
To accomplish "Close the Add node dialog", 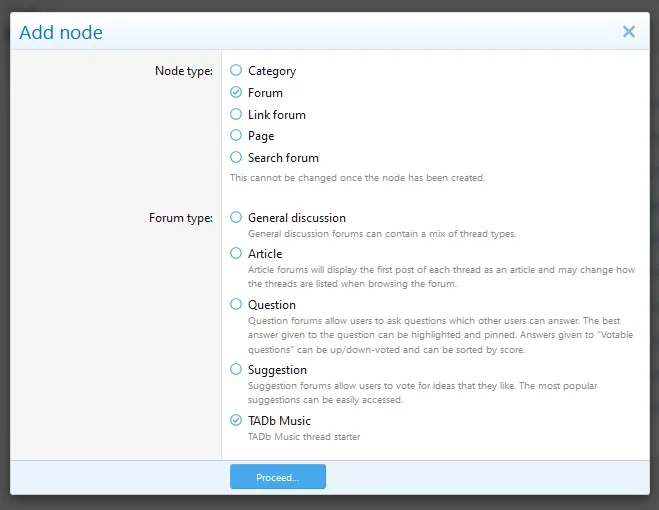I will tap(629, 32).
